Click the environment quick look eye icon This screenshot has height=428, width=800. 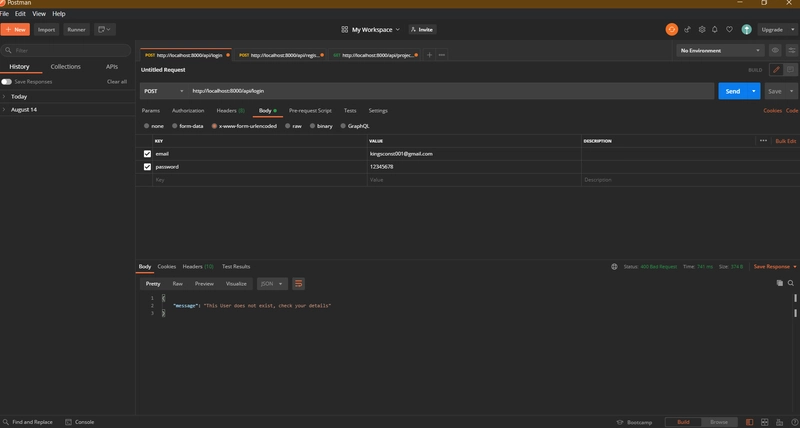pyautogui.click(x=775, y=51)
